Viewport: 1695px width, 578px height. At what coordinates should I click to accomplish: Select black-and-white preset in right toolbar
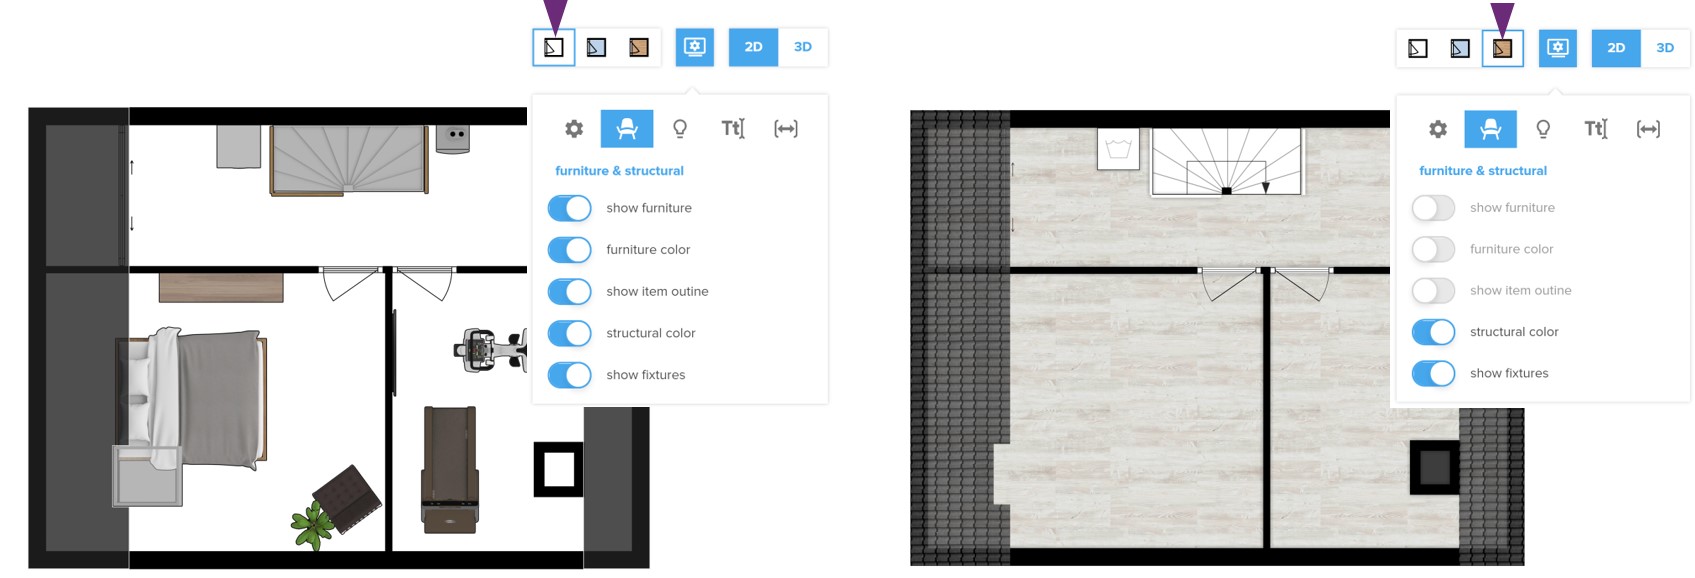(x=1418, y=48)
